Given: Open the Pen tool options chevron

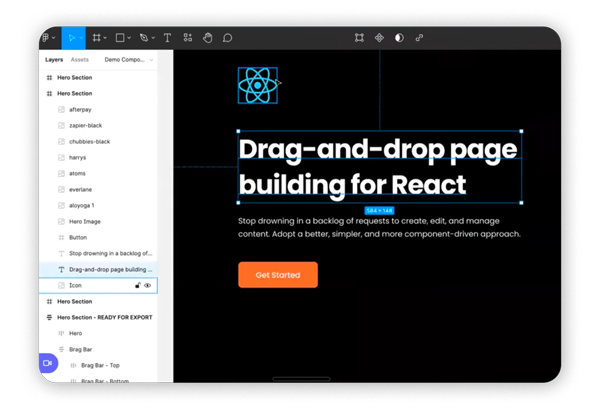Looking at the screenshot, I should tap(153, 38).
